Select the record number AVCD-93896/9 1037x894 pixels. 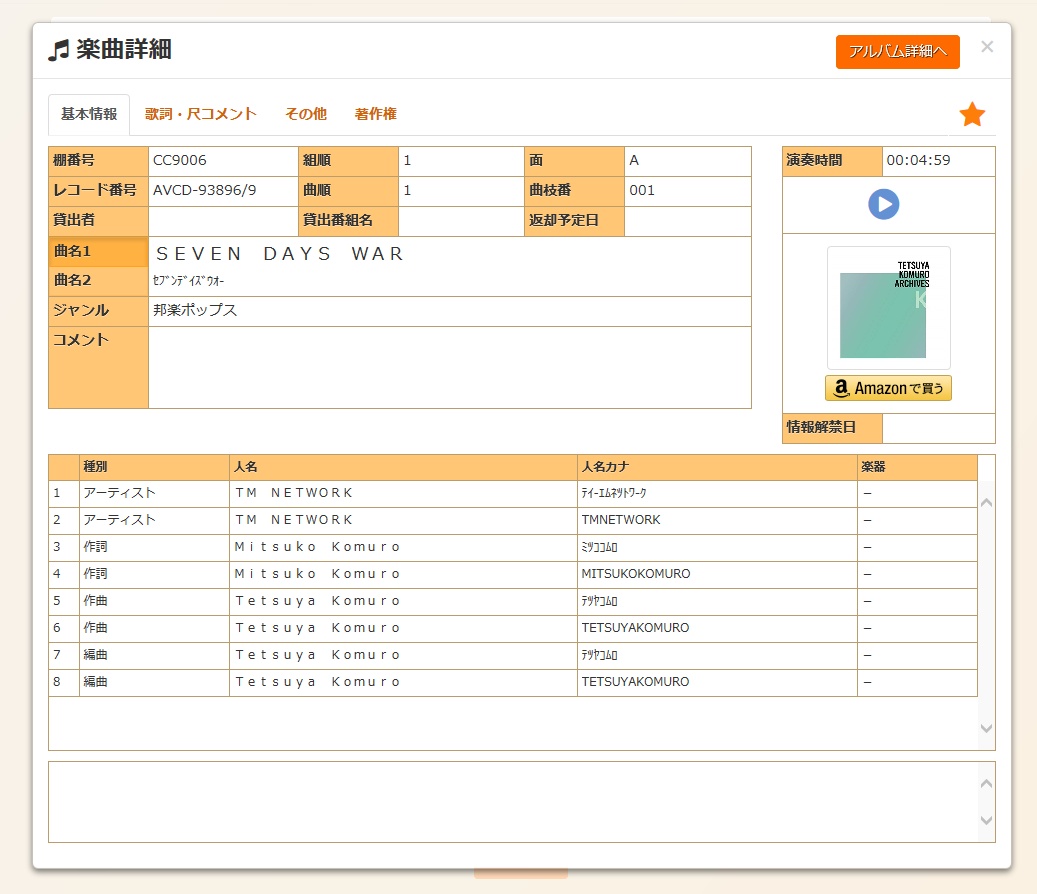coord(204,190)
